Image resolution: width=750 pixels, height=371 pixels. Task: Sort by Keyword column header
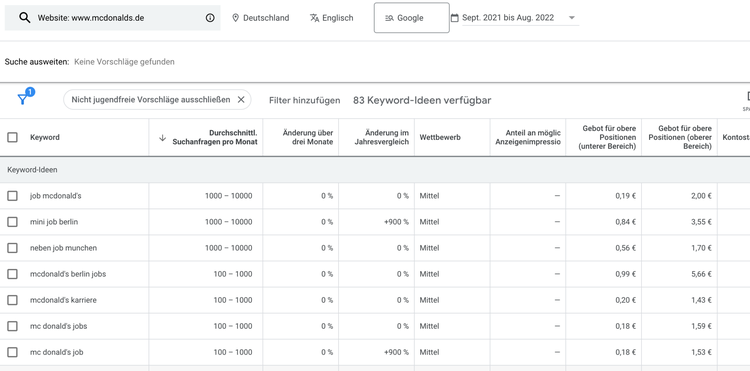pyautogui.click(x=45, y=138)
